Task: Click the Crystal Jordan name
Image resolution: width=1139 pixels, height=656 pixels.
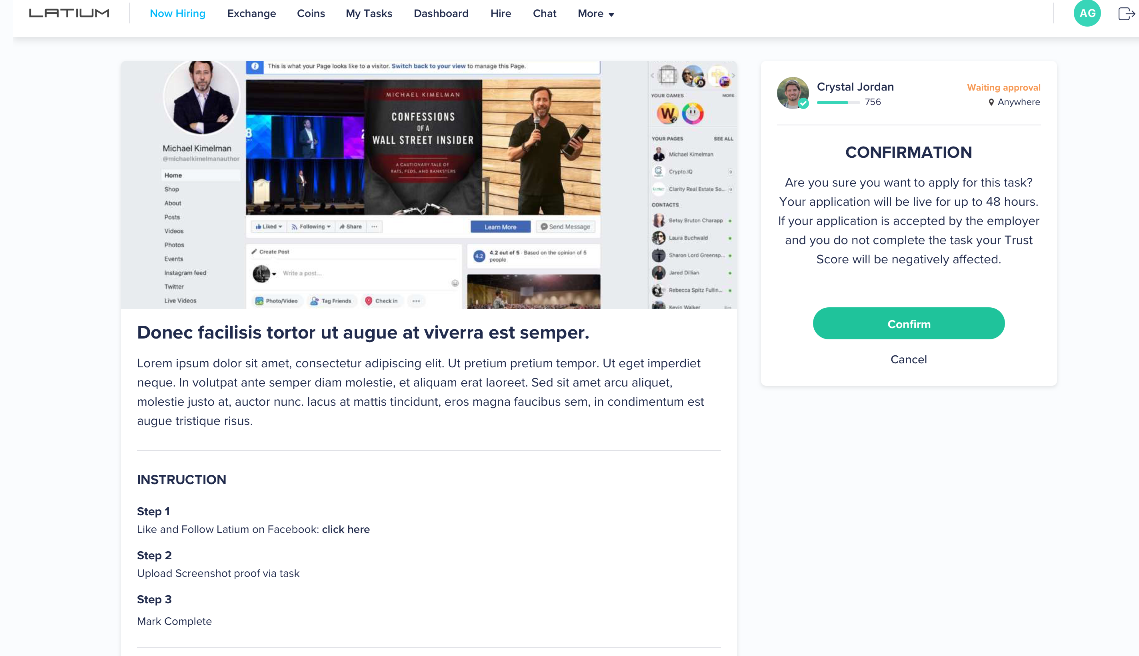Action: point(855,86)
